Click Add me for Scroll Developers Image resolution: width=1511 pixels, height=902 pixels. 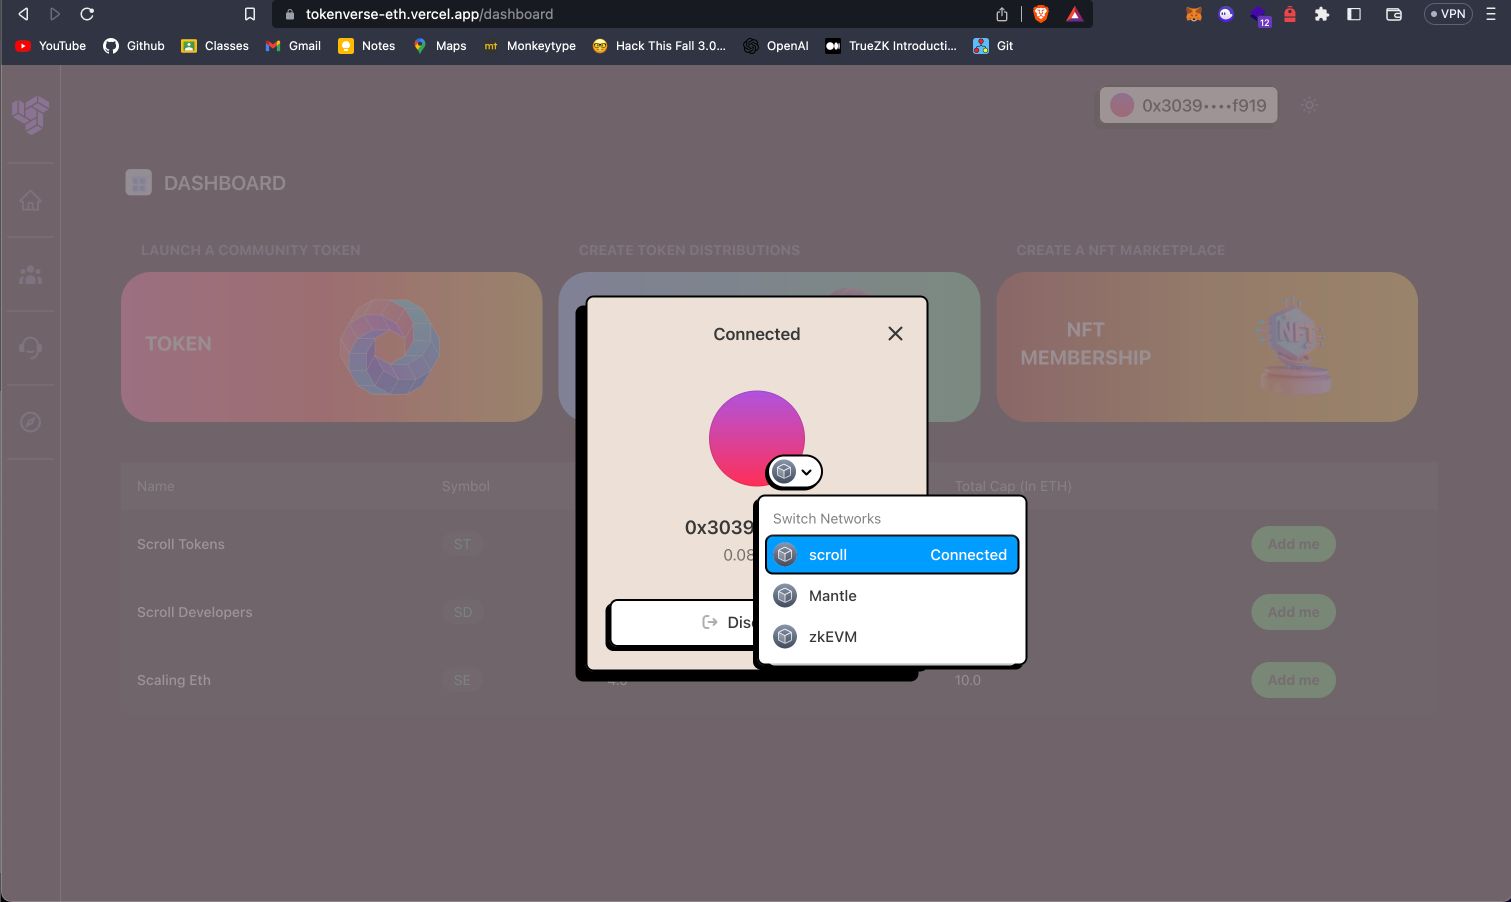(x=1293, y=612)
